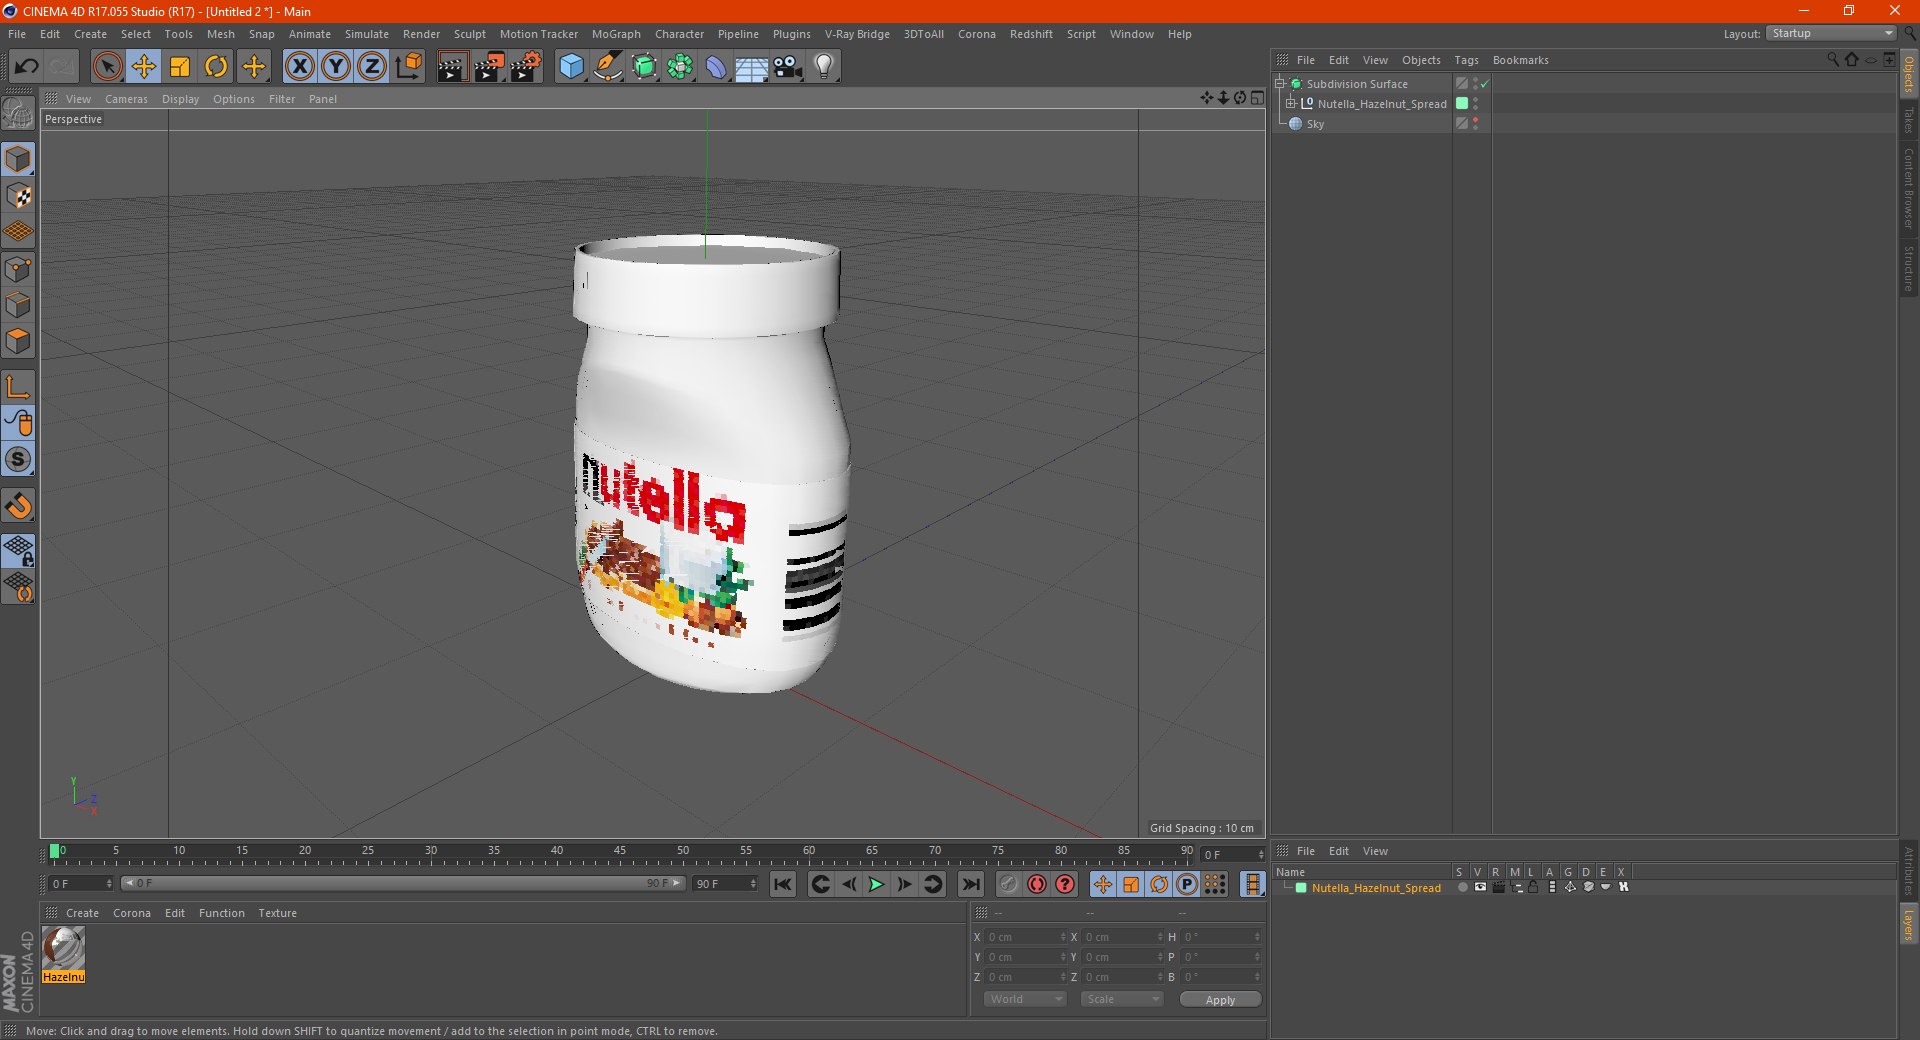Play the animation forwards

(876, 884)
